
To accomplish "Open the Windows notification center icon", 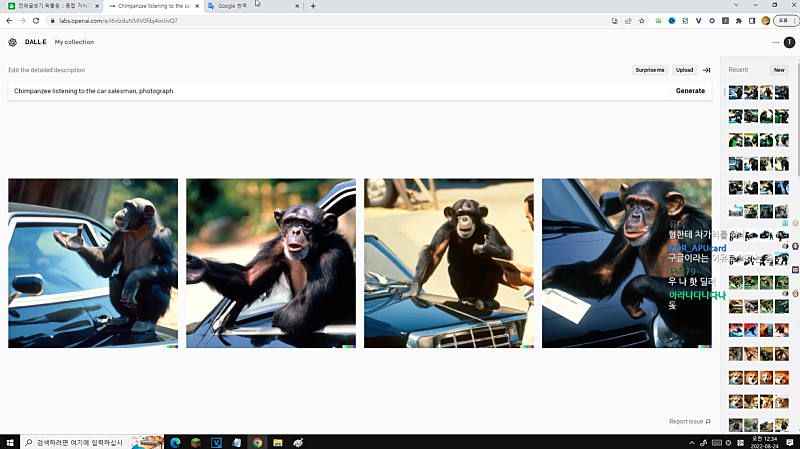I will (x=790, y=442).
